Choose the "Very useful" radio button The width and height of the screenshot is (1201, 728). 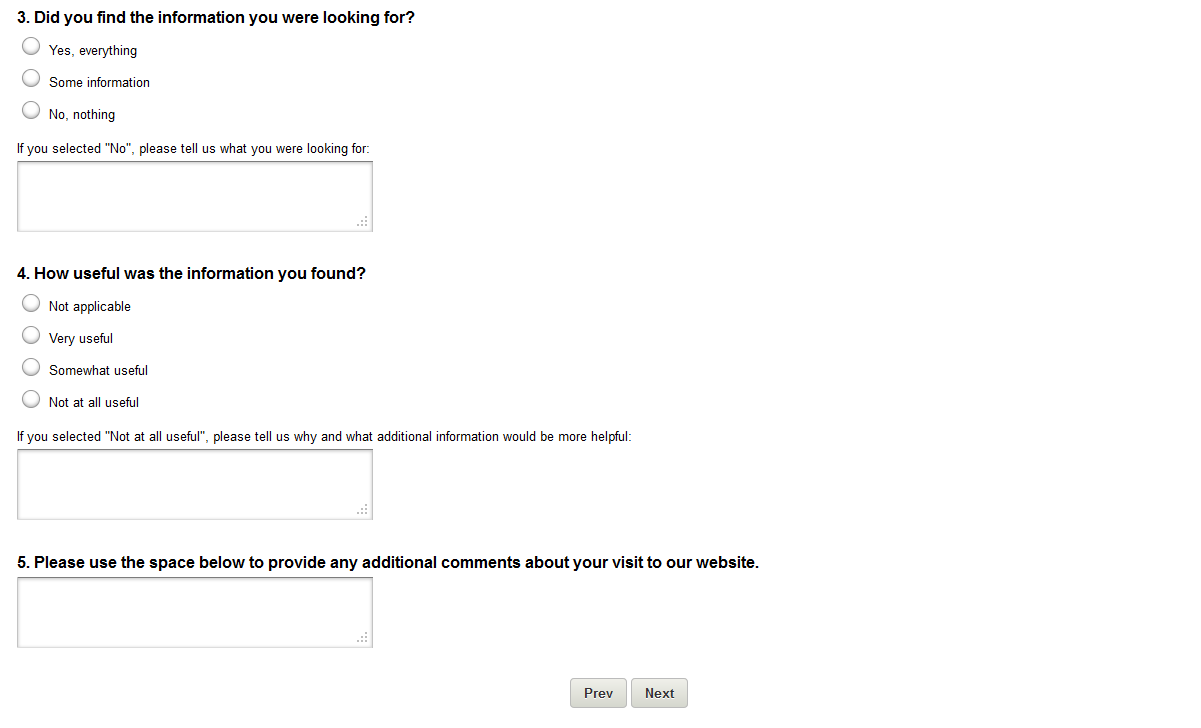point(31,334)
